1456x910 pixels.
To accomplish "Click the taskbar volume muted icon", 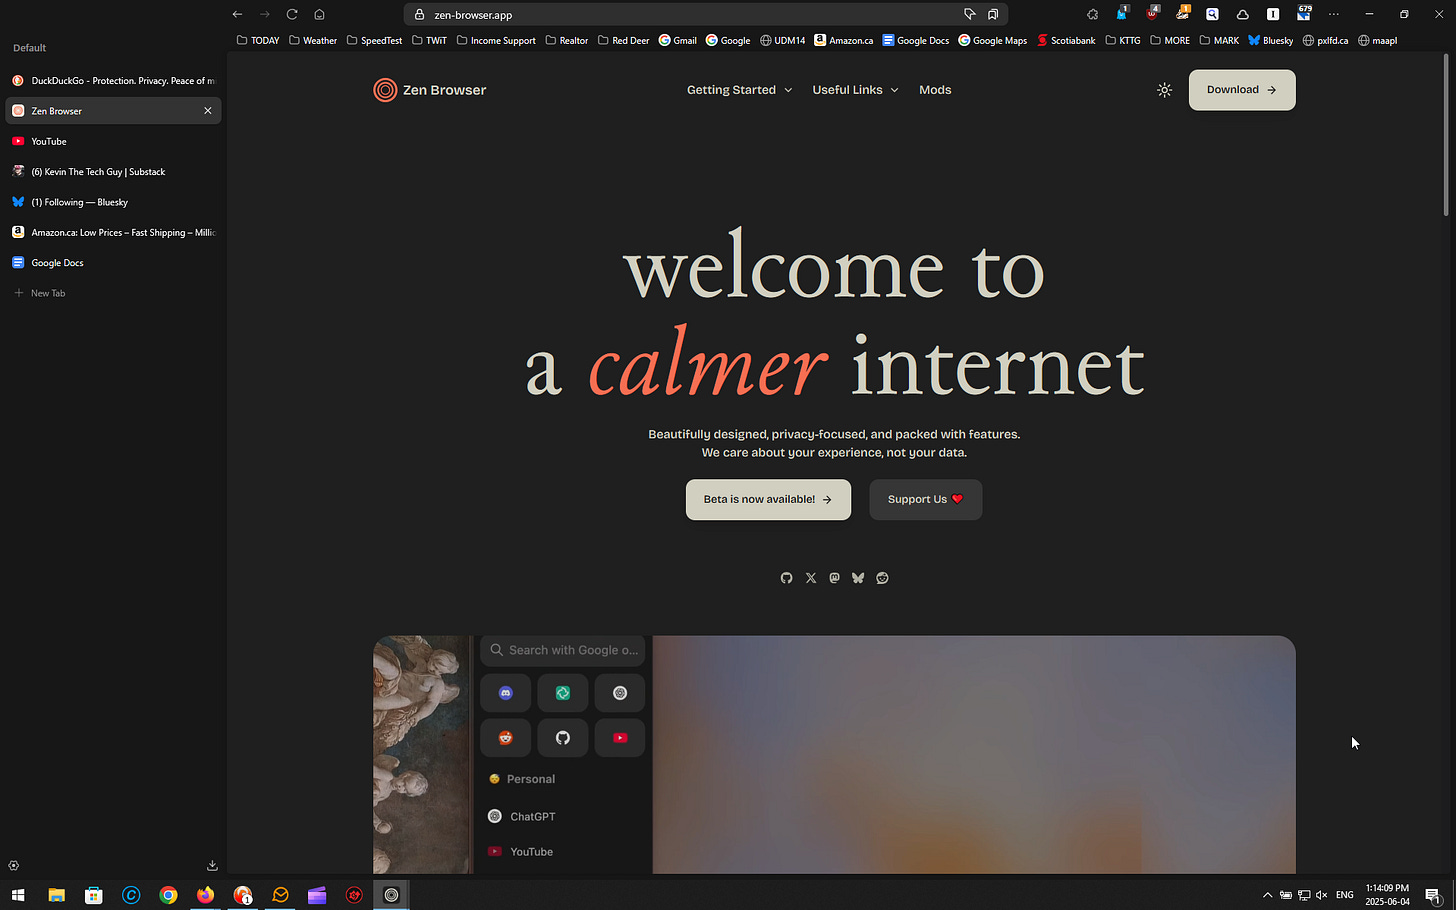I will coord(1321,895).
